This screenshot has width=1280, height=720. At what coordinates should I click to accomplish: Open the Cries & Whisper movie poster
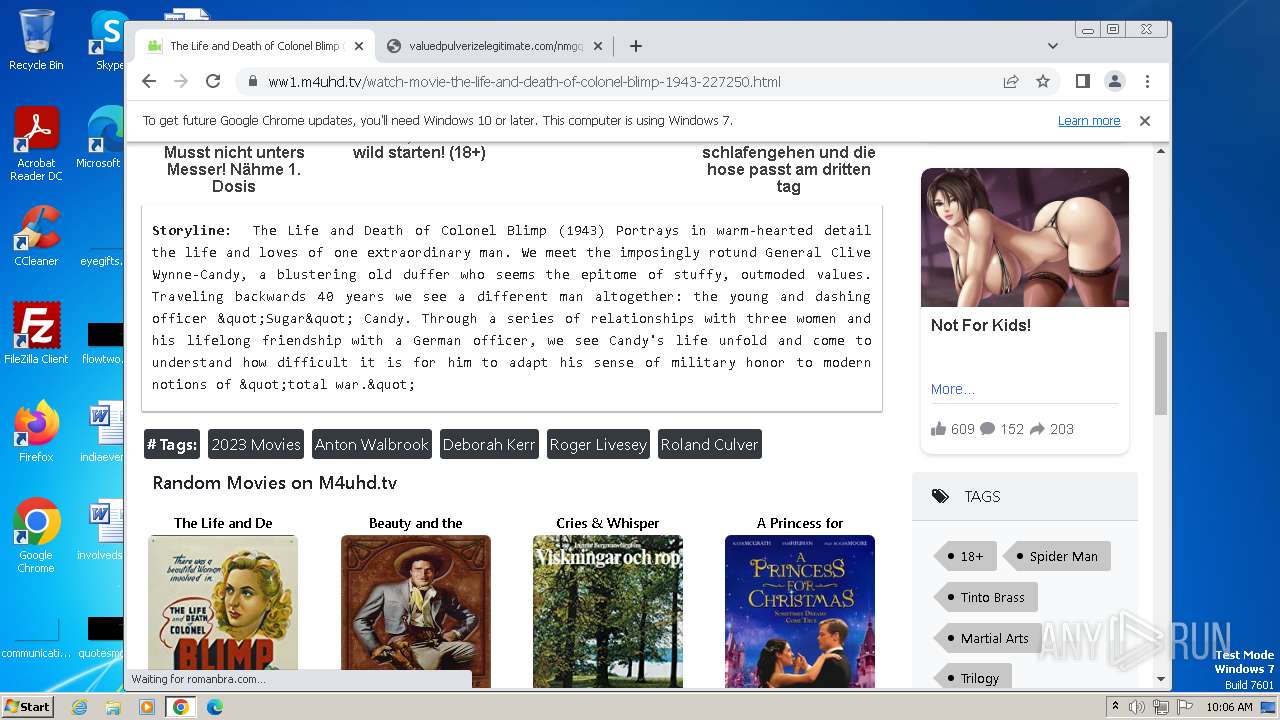point(608,611)
